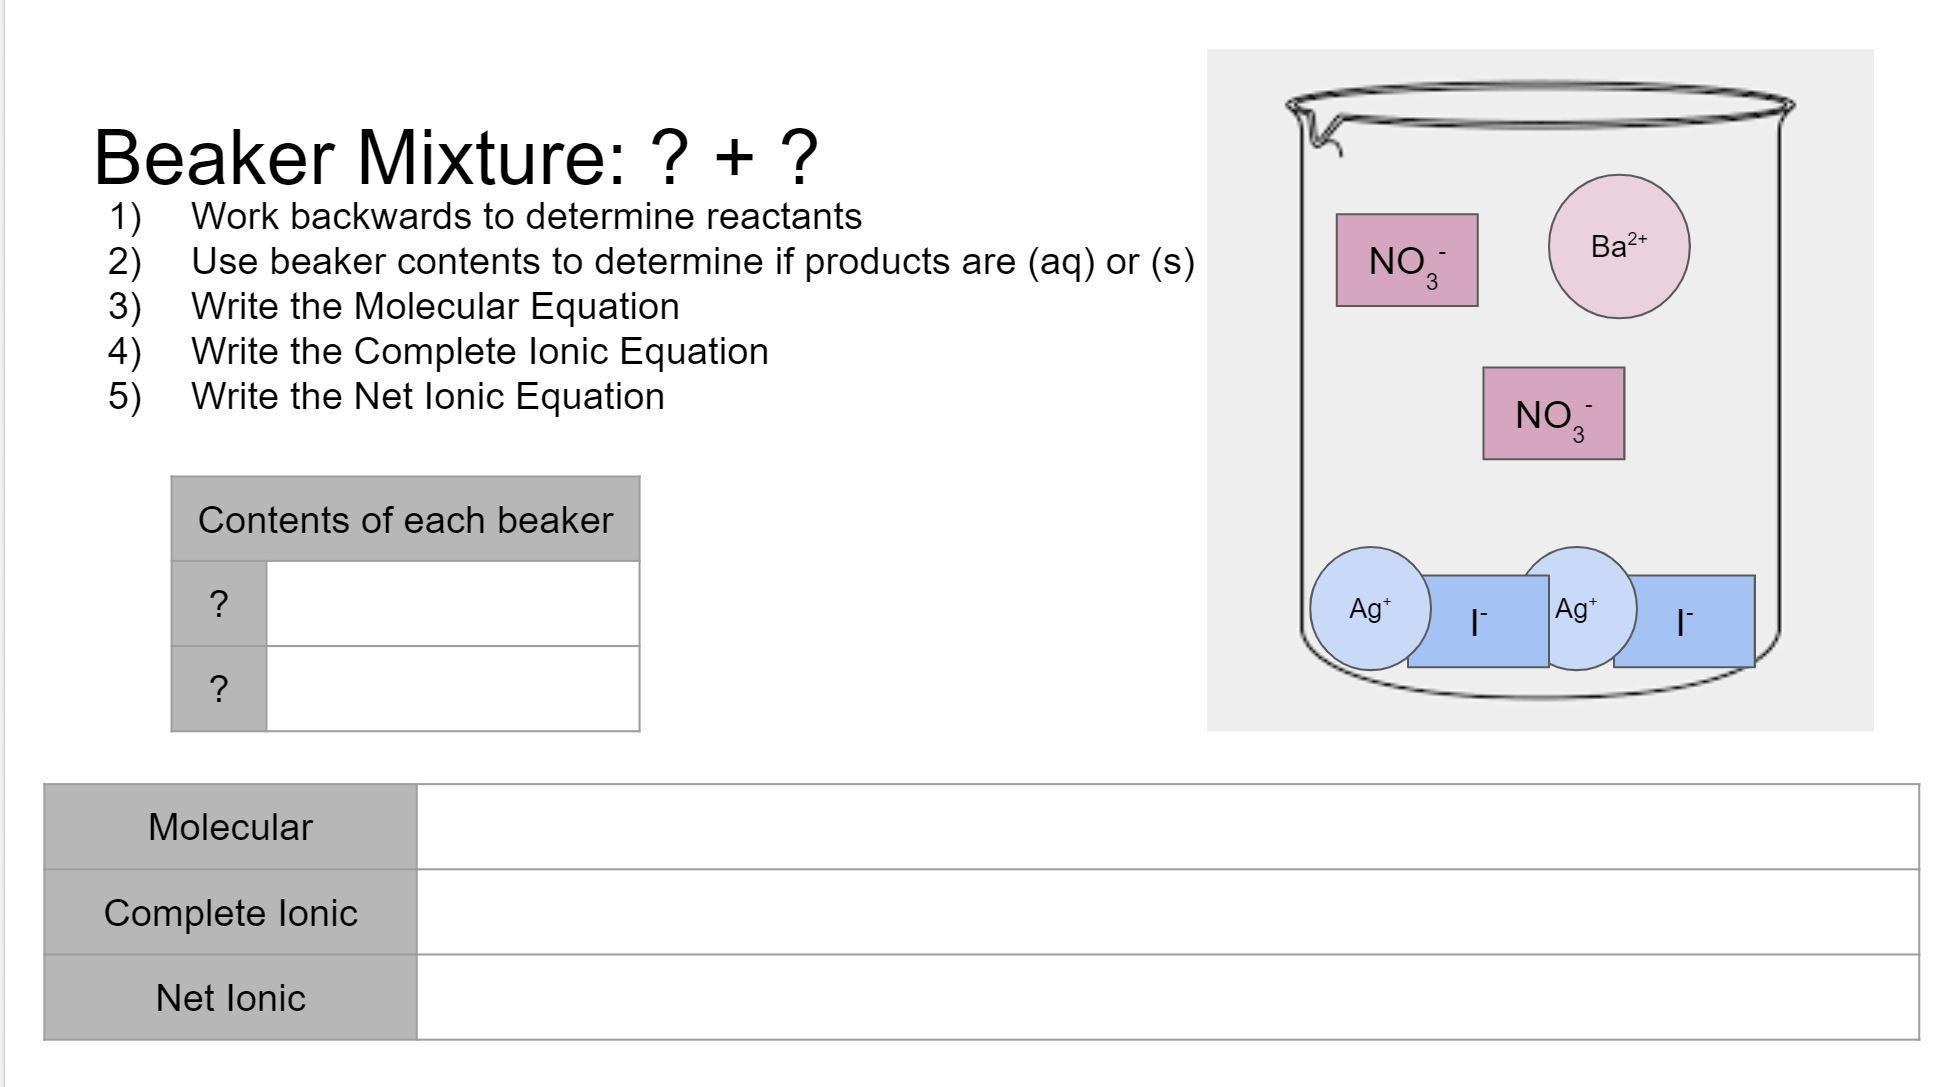Image resolution: width=1937 pixels, height=1087 pixels.
Task: Click the 'Work backwards to determine reactants' step
Action: pyautogui.click(x=526, y=216)
